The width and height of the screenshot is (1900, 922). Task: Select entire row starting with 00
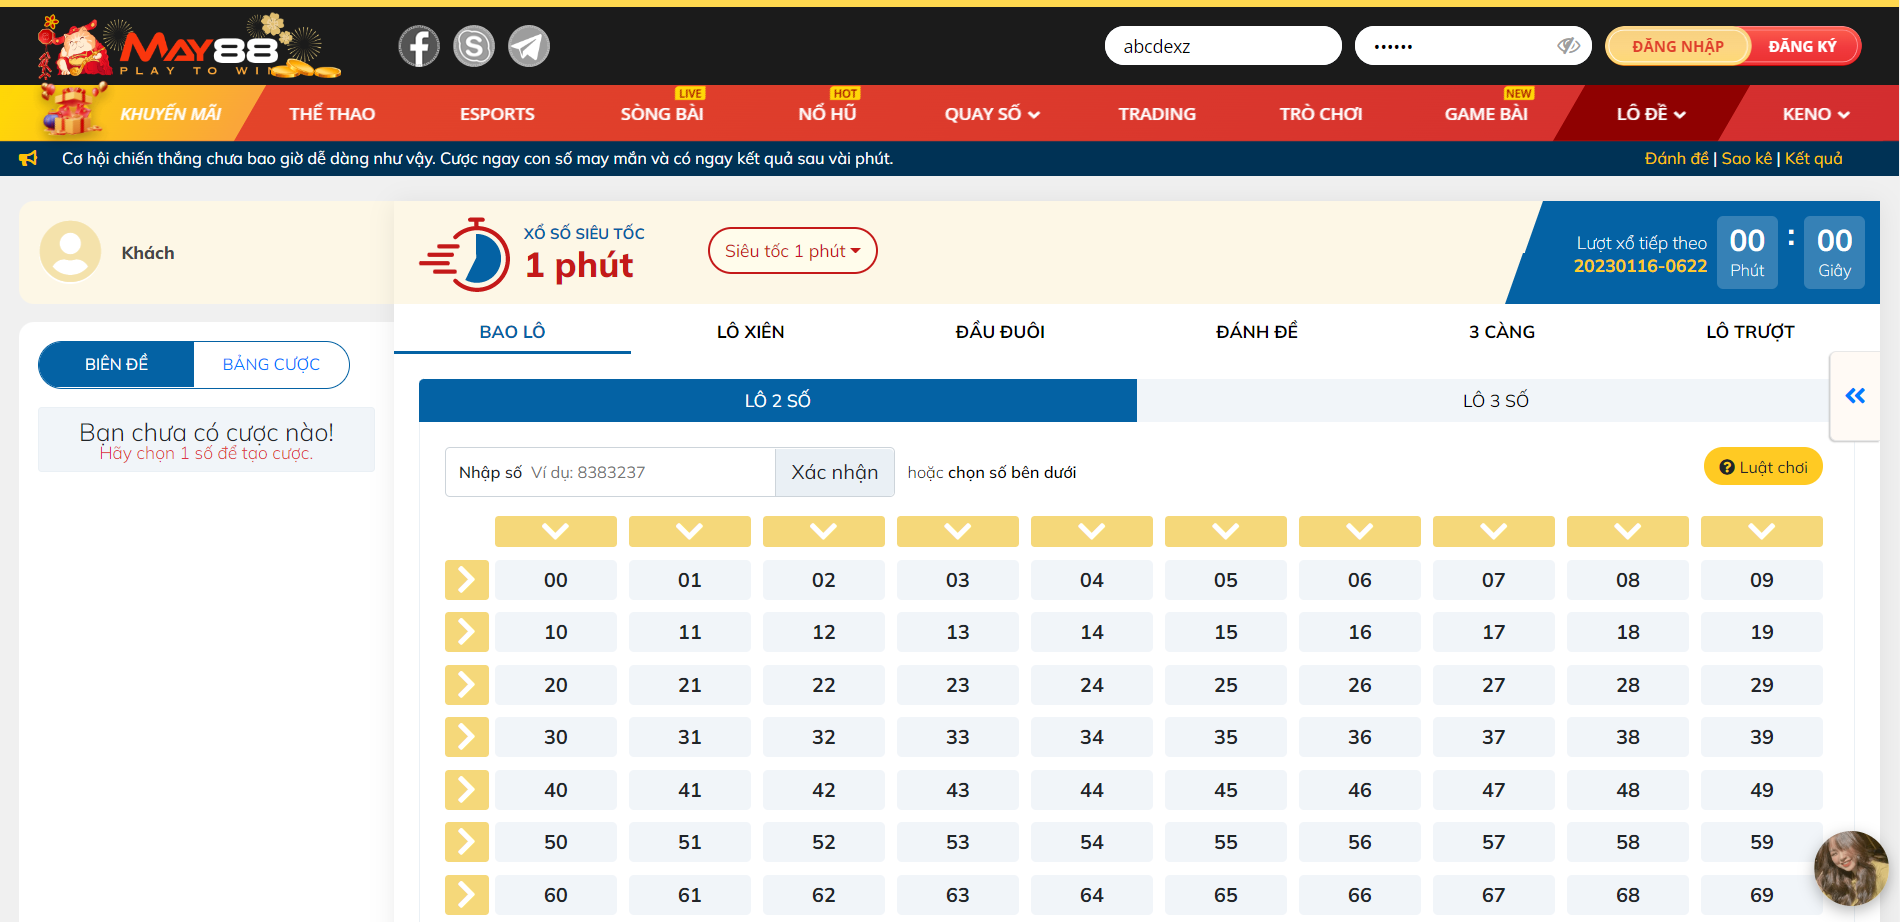466,580
